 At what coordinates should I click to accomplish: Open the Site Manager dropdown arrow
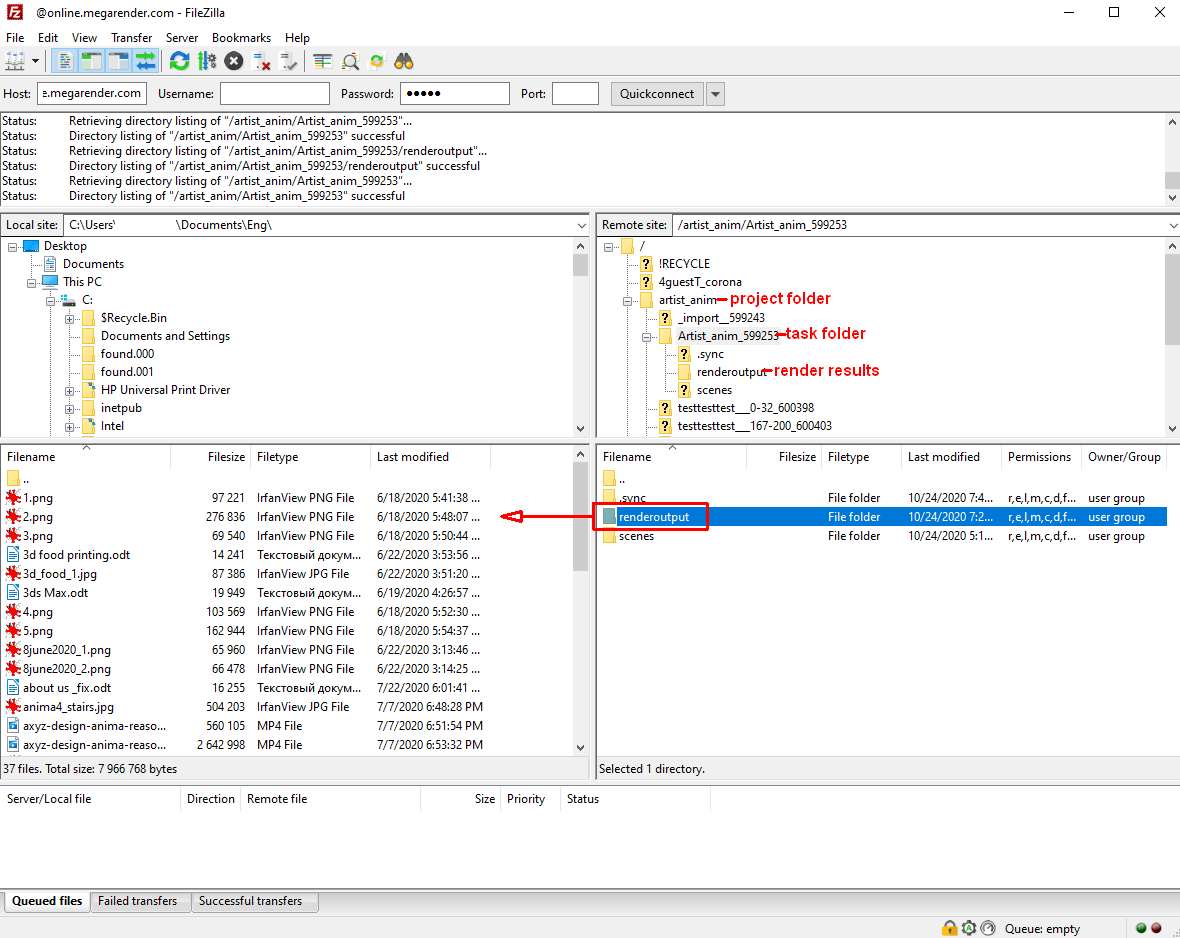35,62
